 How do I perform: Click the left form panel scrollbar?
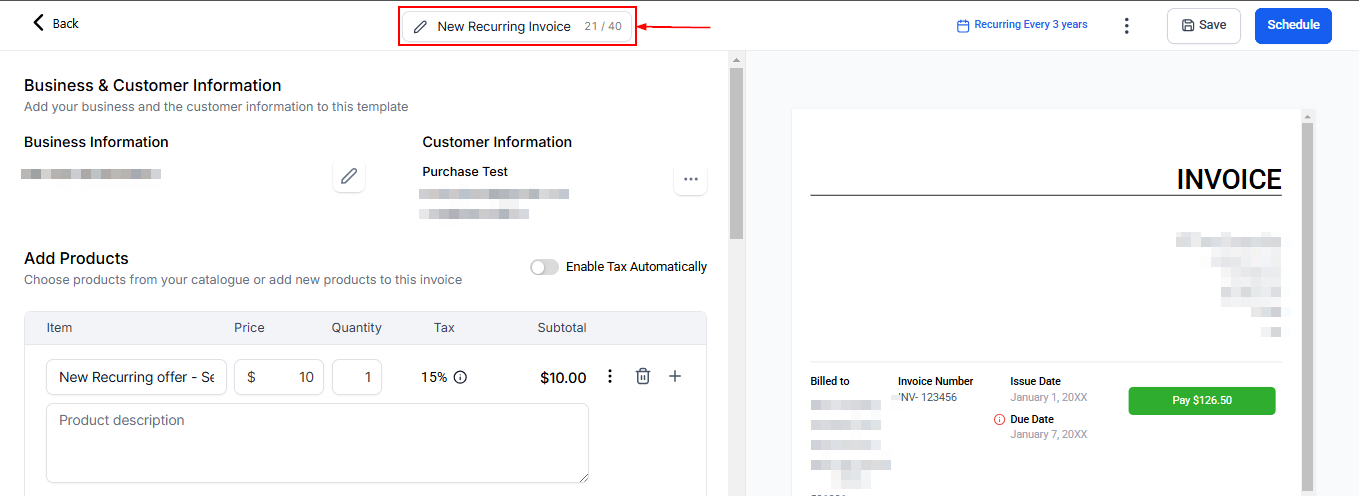click(736, 153)
